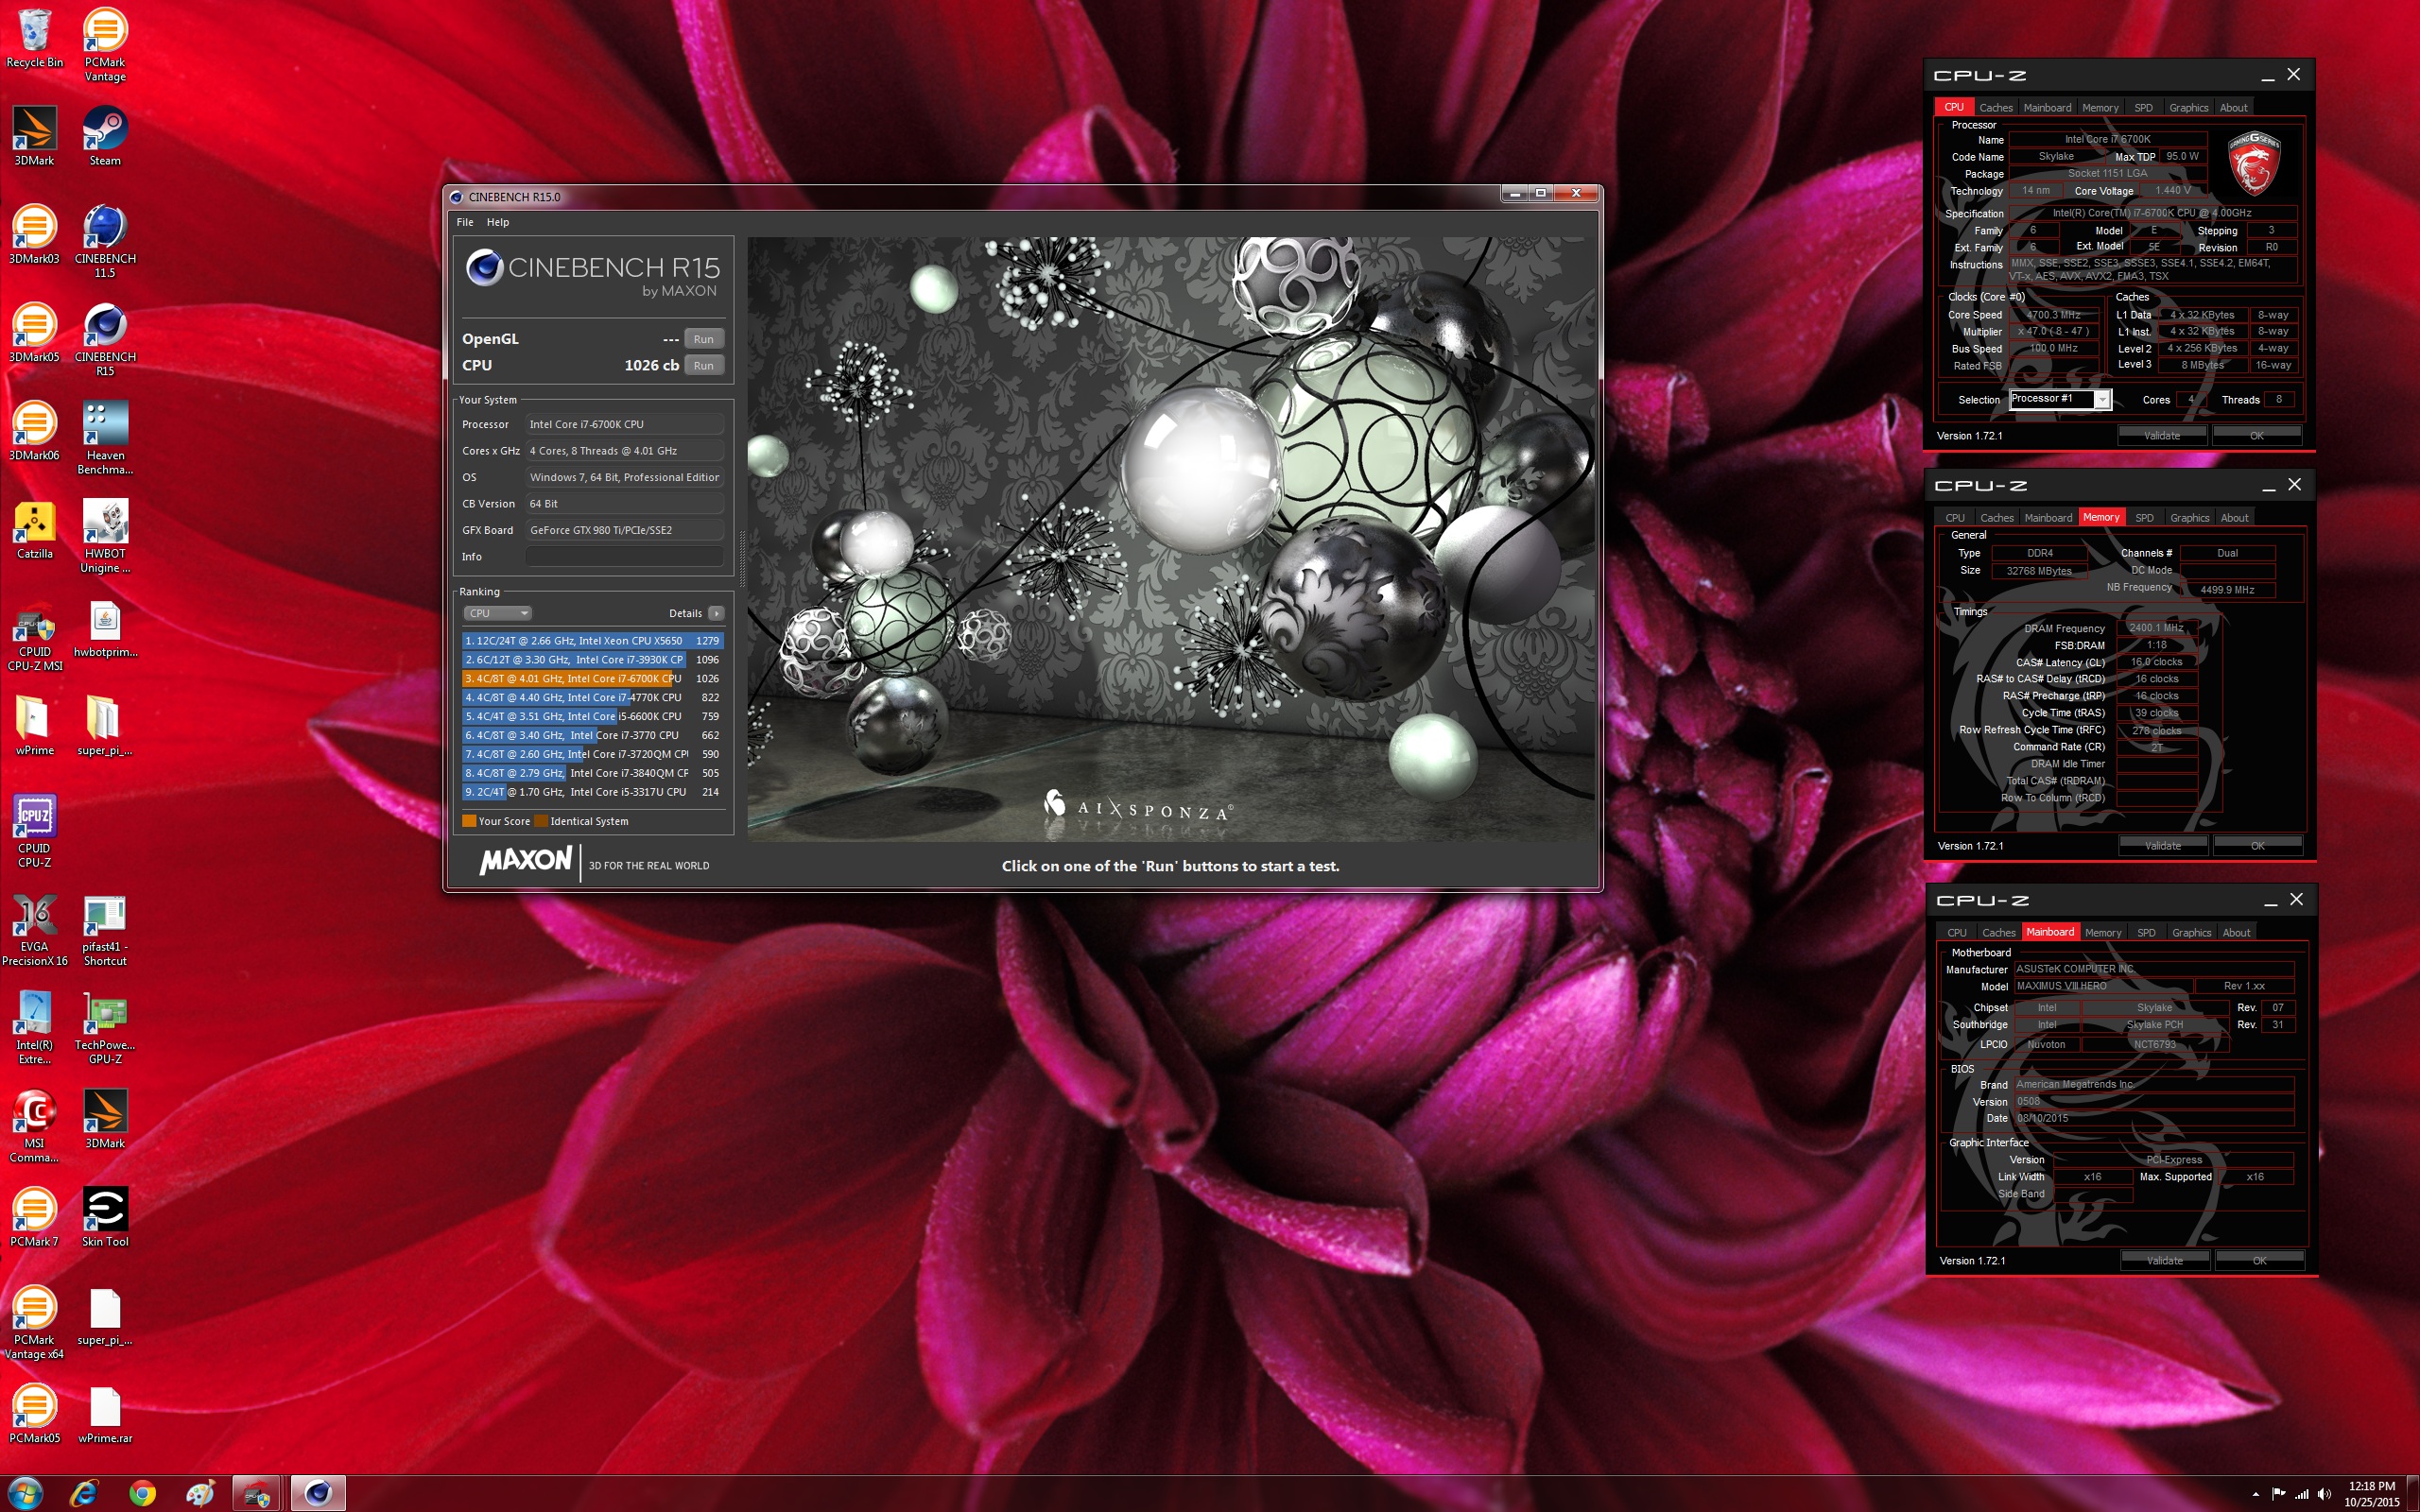Select the wPrime.rar file icon
The width and height of the screenshot is (2420, 1512).
[105, 1413]
